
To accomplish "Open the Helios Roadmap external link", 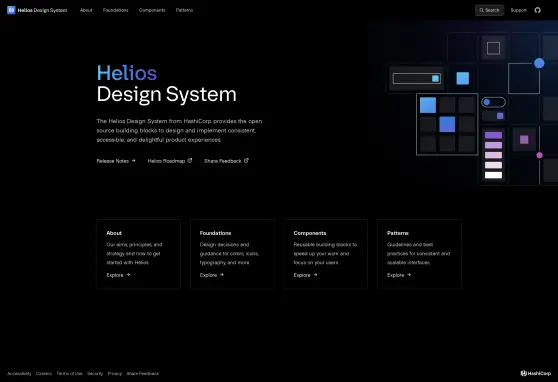I will point(170,161).
